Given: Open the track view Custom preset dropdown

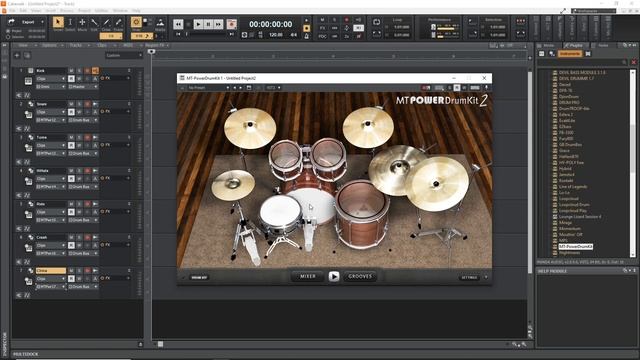Looking at the screenshot, I should tap(123, 56).
